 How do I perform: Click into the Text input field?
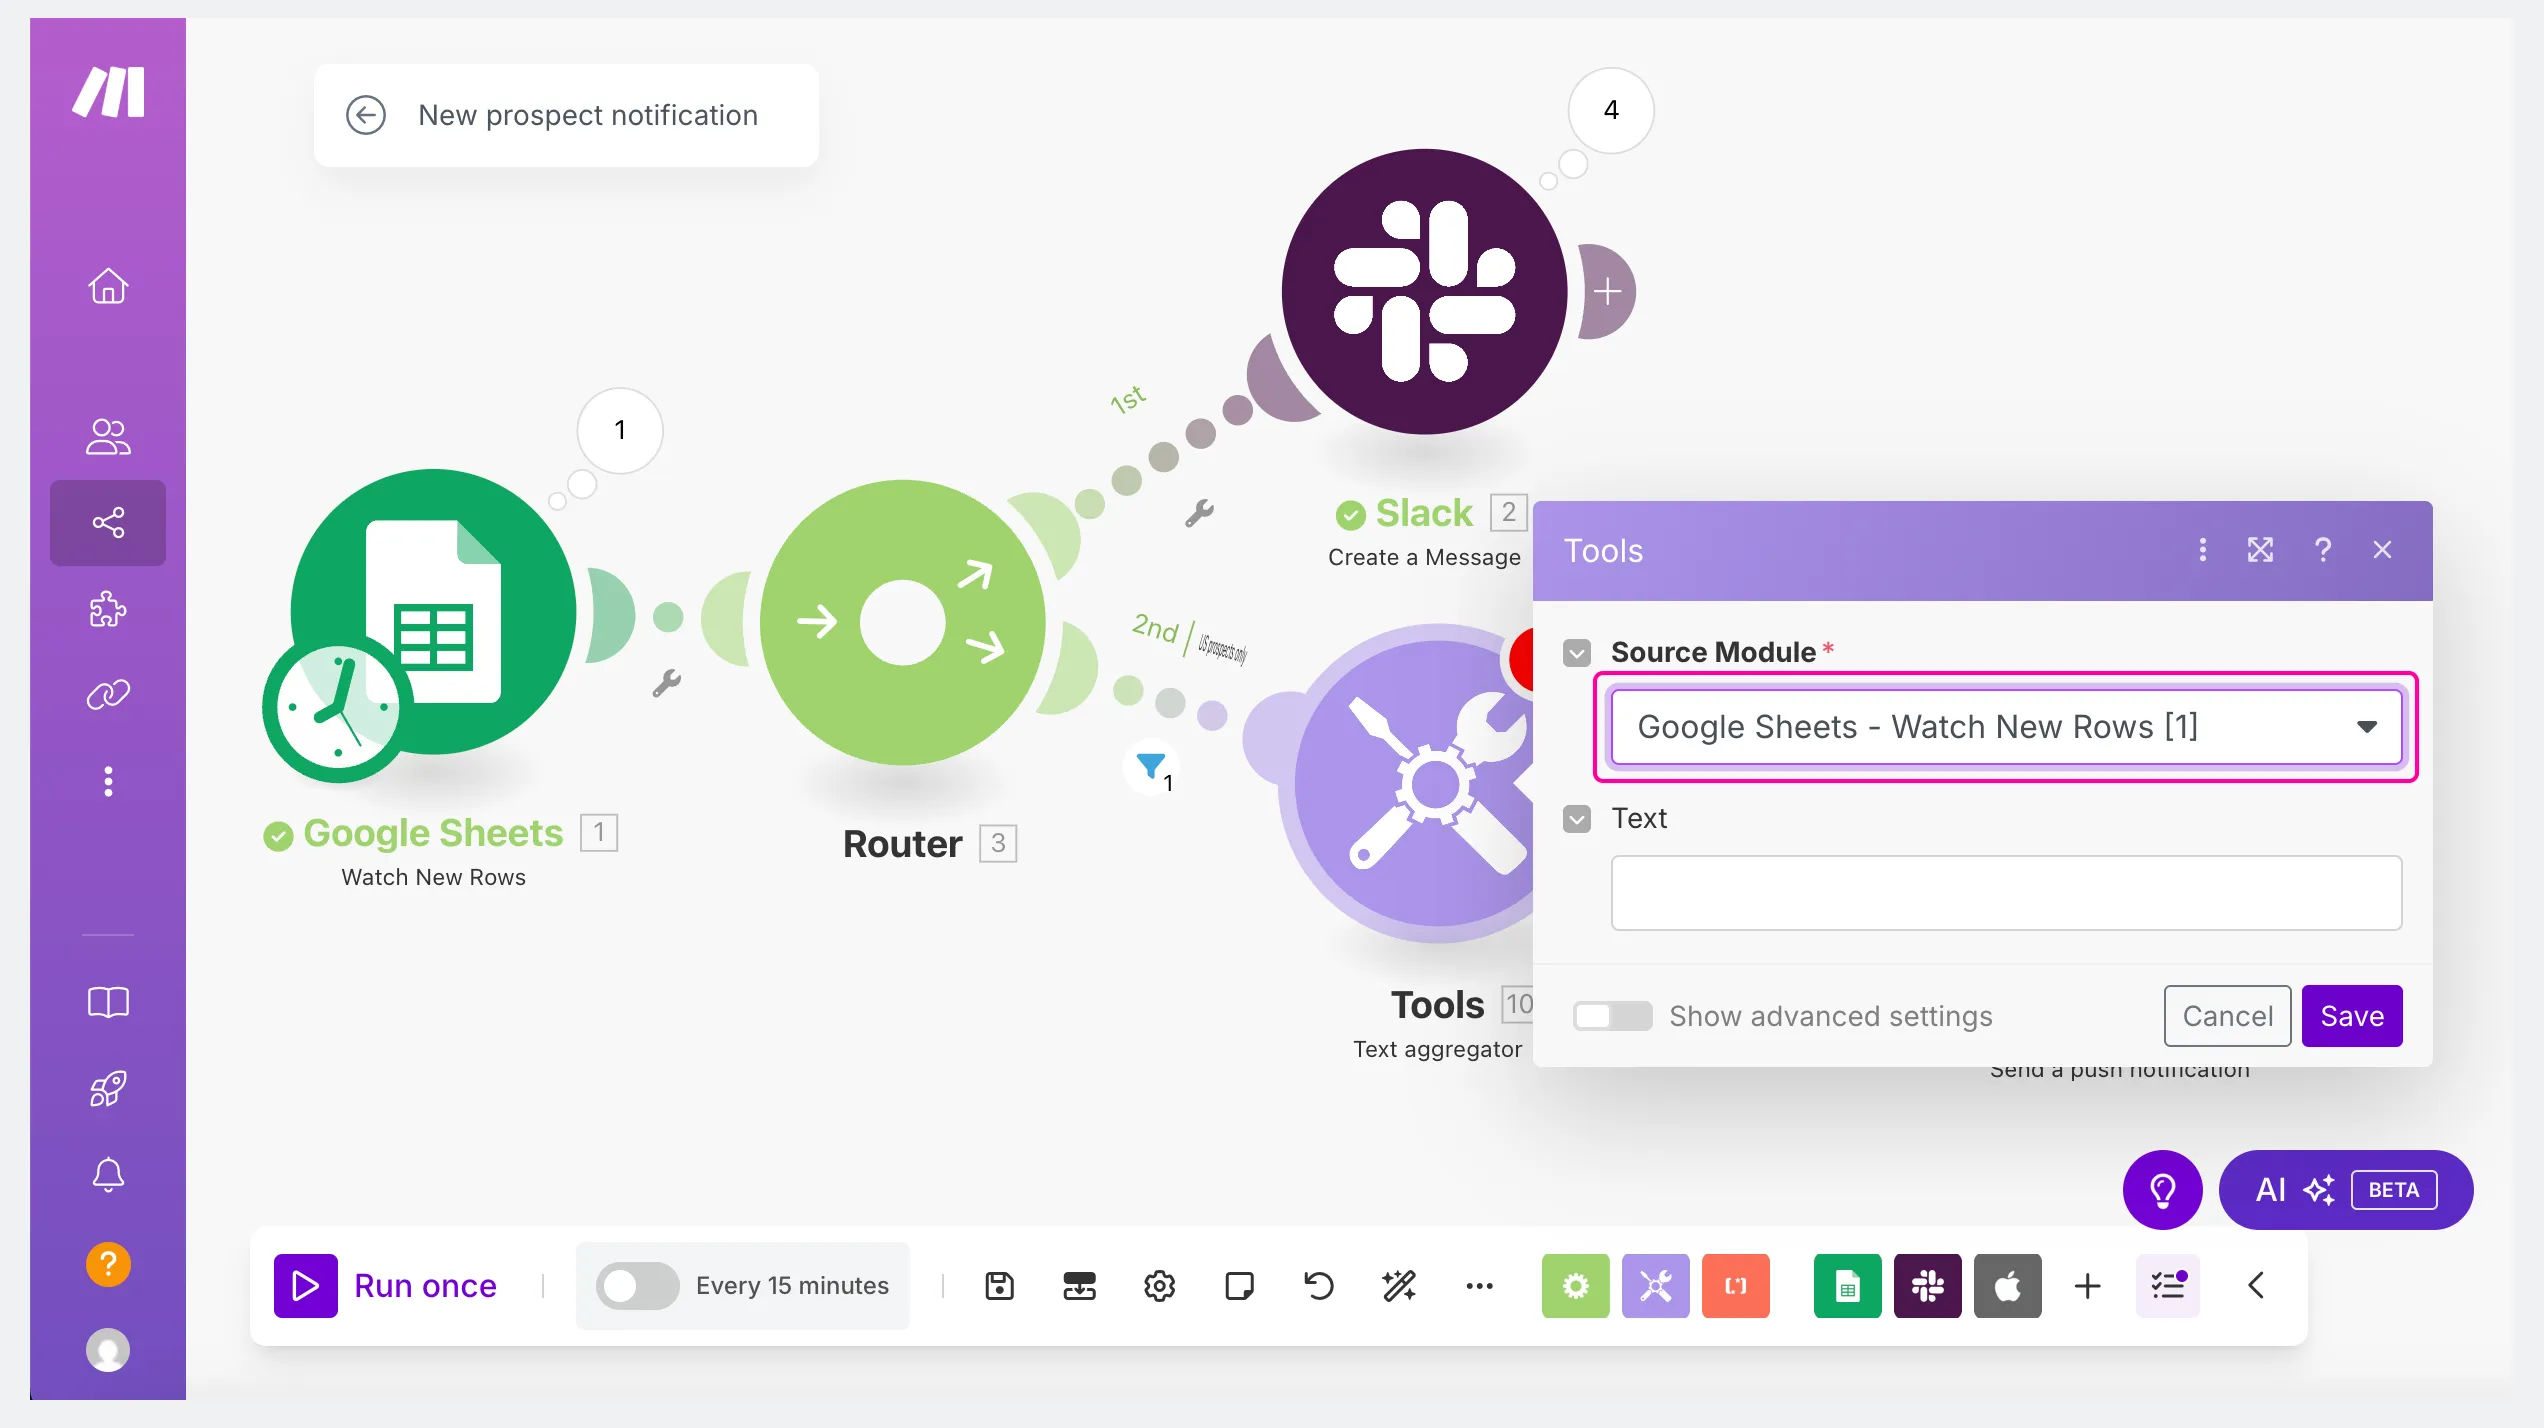[x=2006, y=892]
